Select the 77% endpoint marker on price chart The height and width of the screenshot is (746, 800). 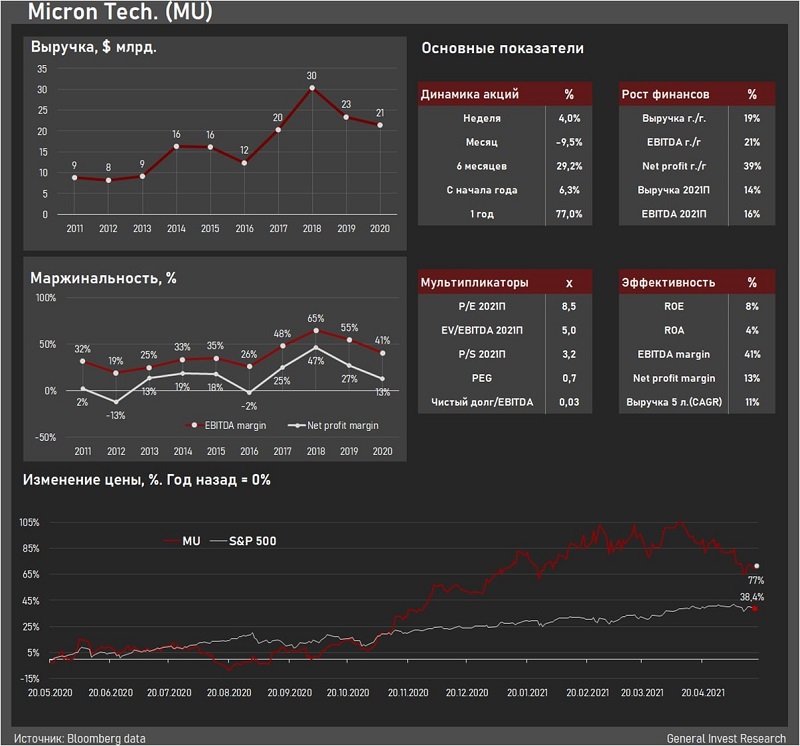pyautogui.click(x=757, y=566)
